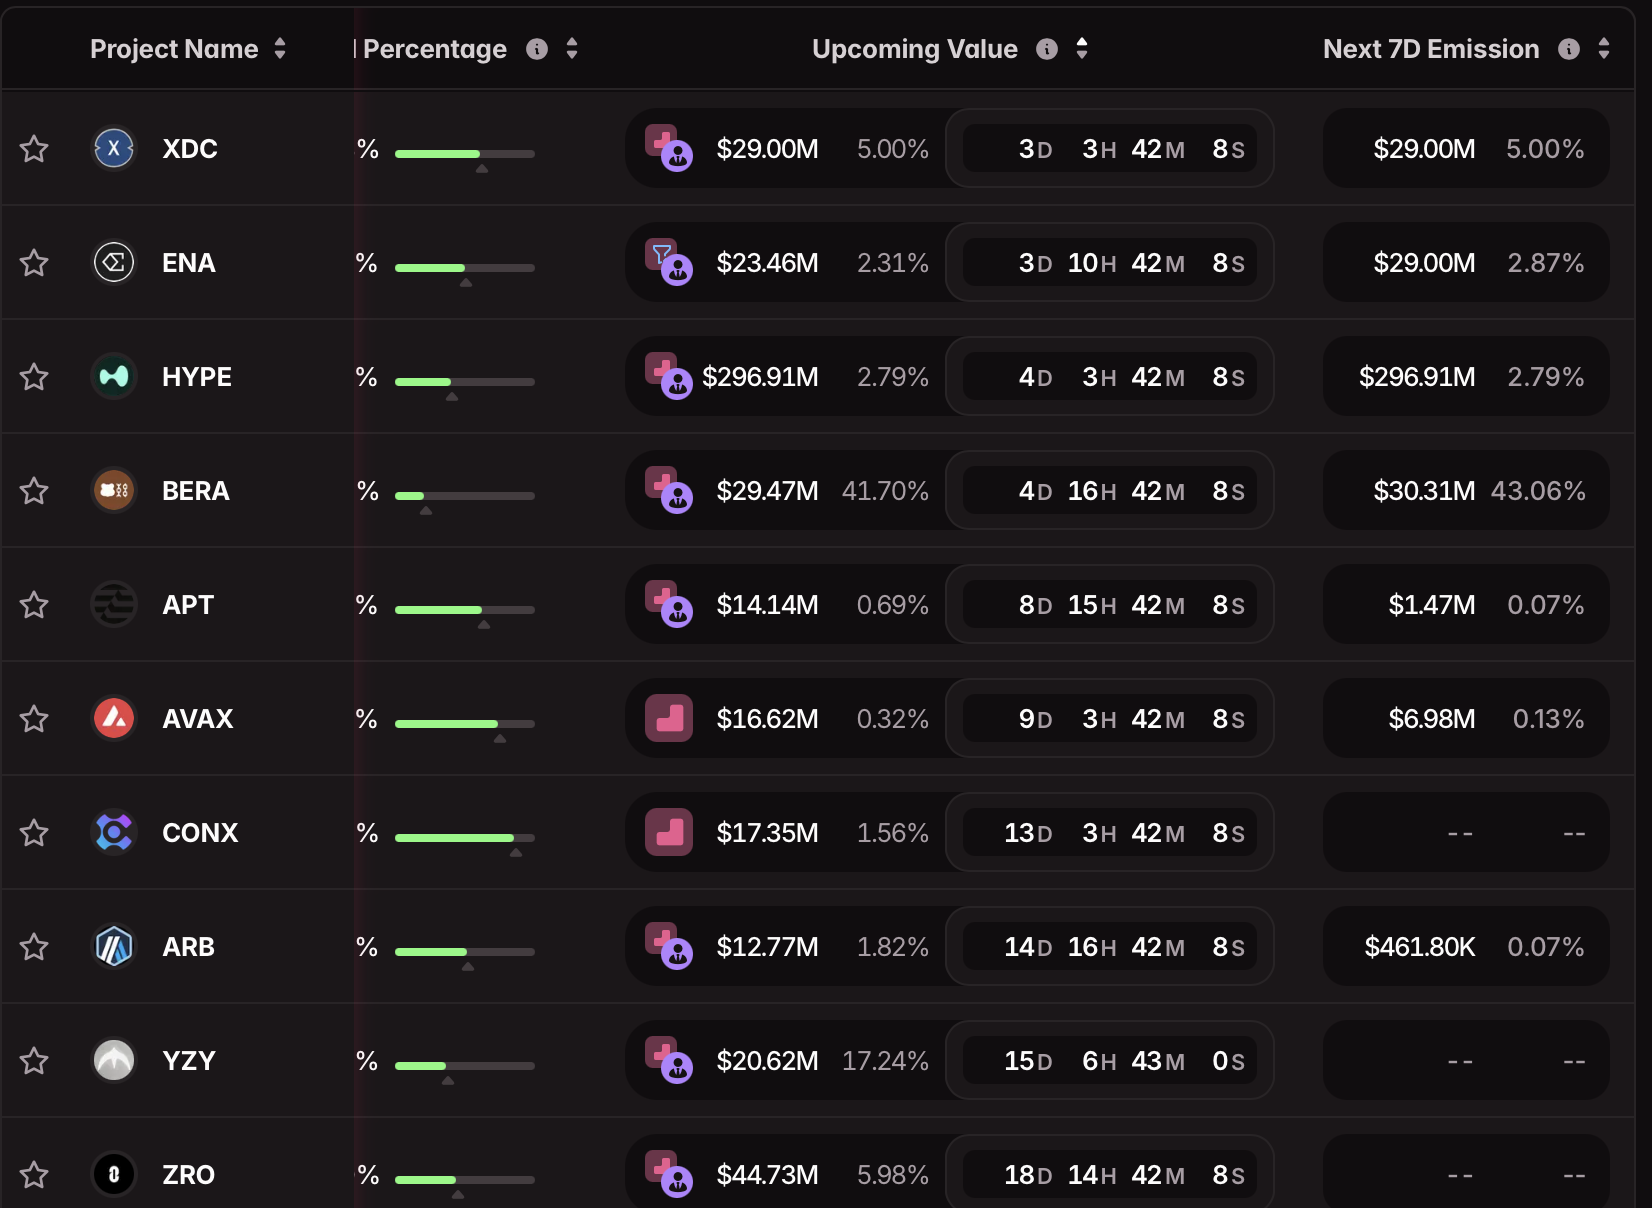Click the AVAX red logo icon

click(114, 719)
